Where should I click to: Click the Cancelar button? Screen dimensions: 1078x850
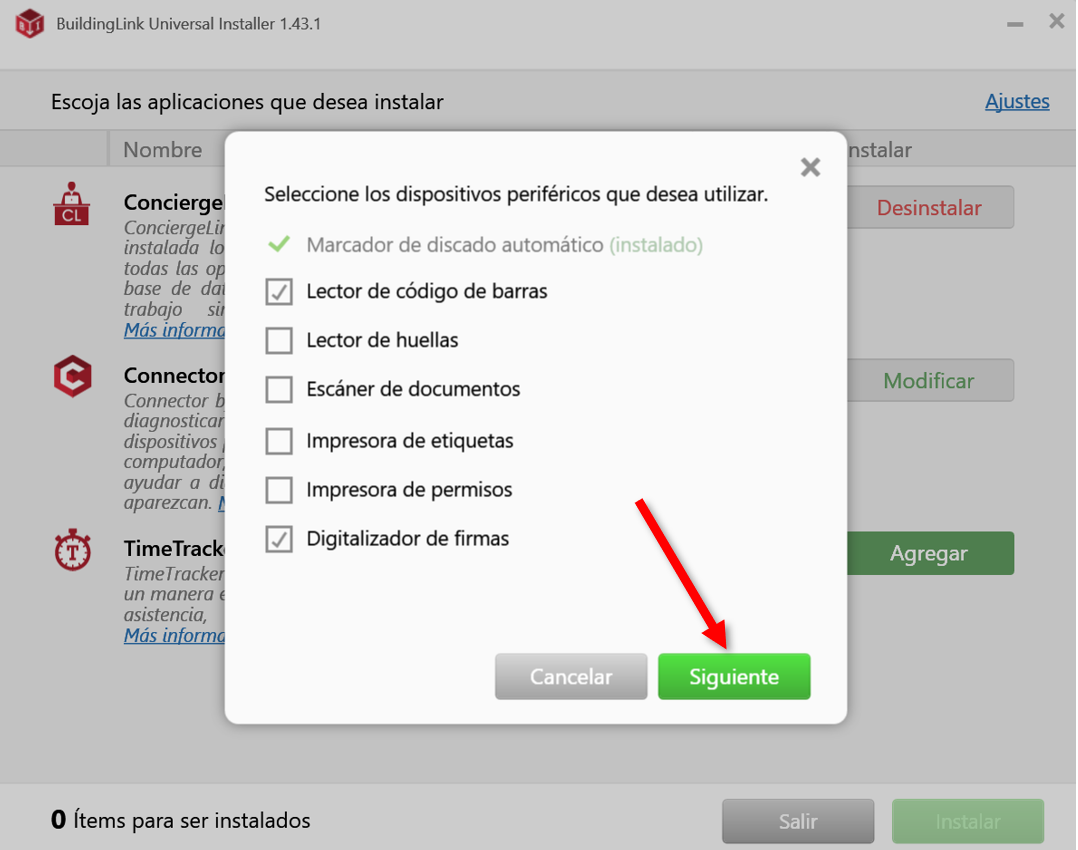[x=571, y=677]
